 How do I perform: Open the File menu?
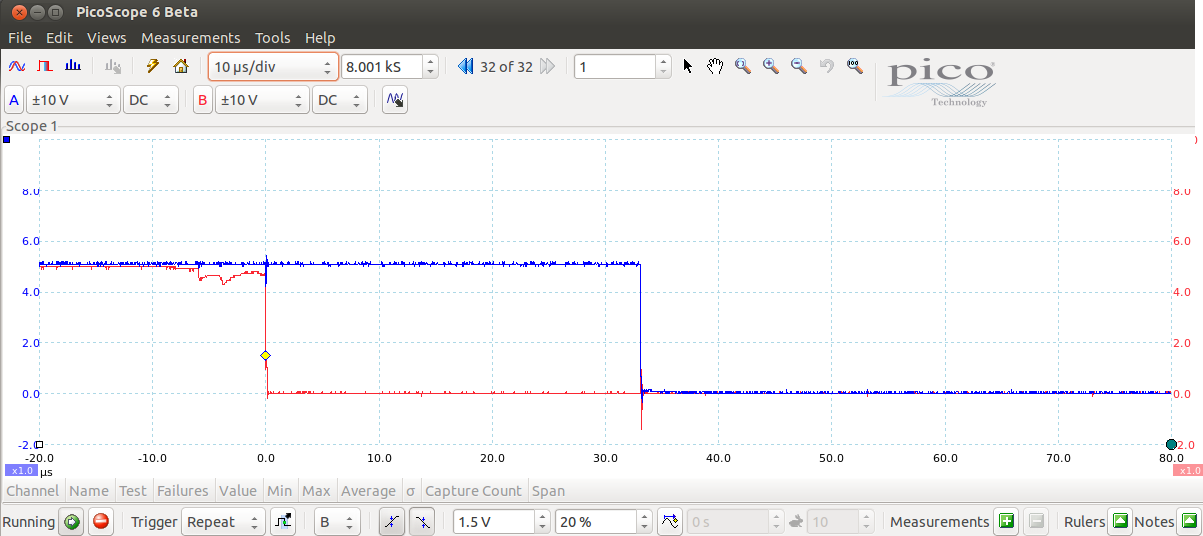click(20, 38)
